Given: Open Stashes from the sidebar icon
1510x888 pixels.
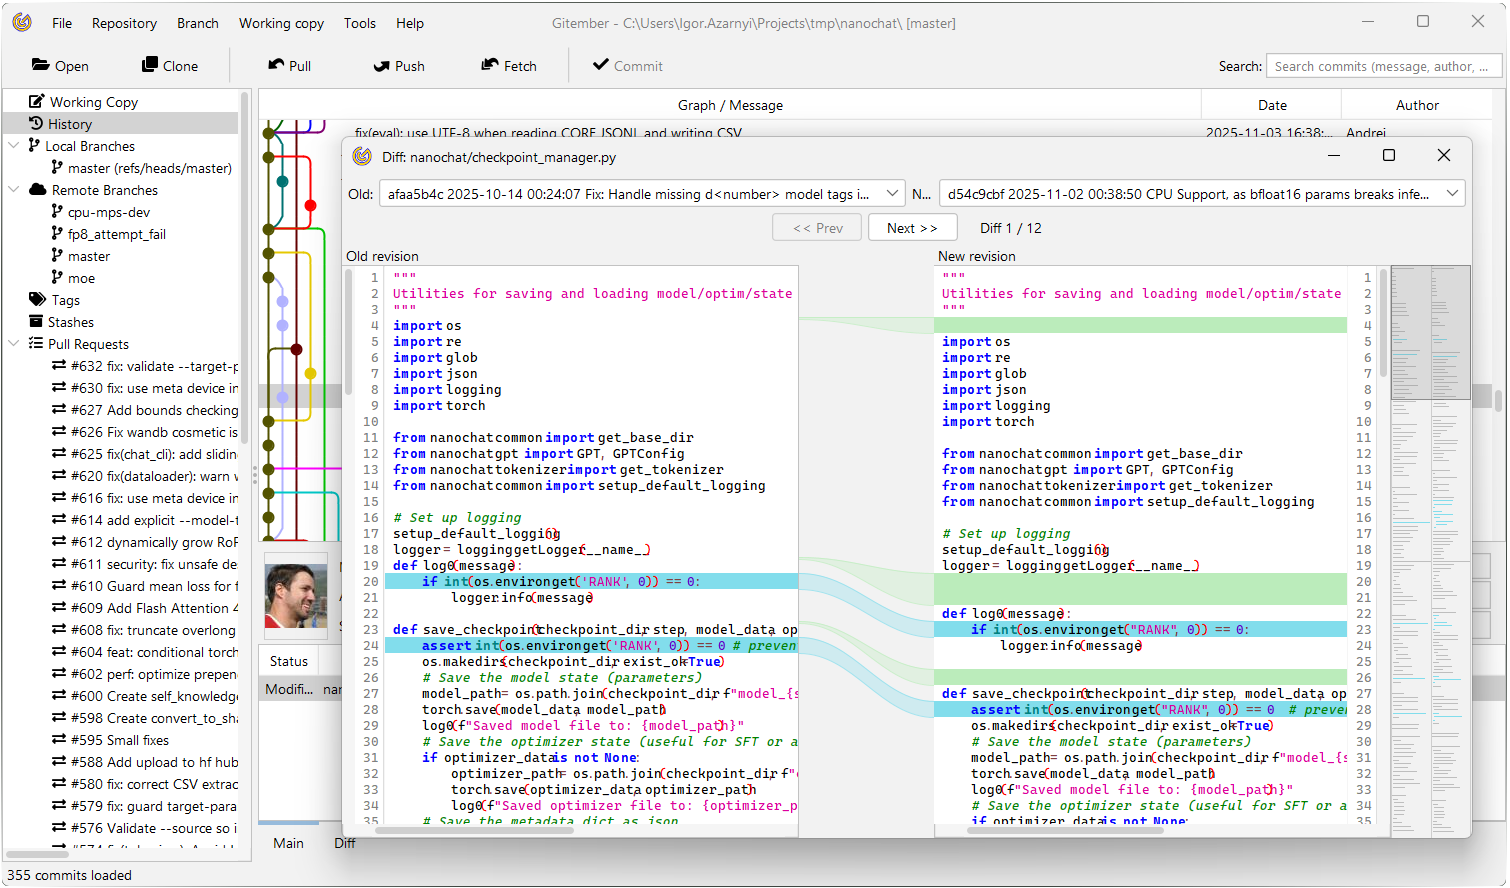Looking at the screenshot, I should click(37, 322).
